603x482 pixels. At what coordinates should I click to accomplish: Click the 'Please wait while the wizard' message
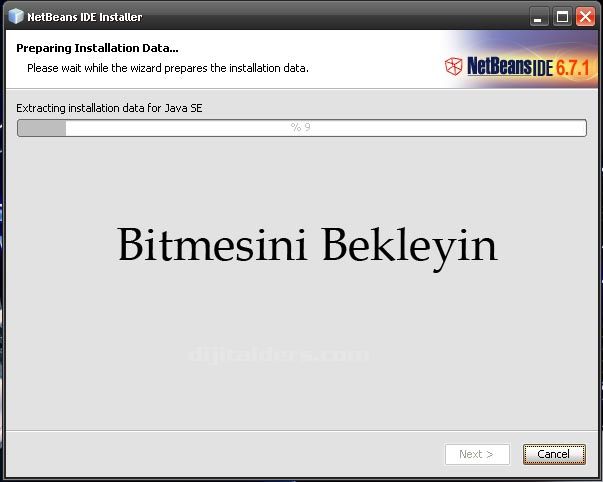pyautogui.click(x=168, y=68)
